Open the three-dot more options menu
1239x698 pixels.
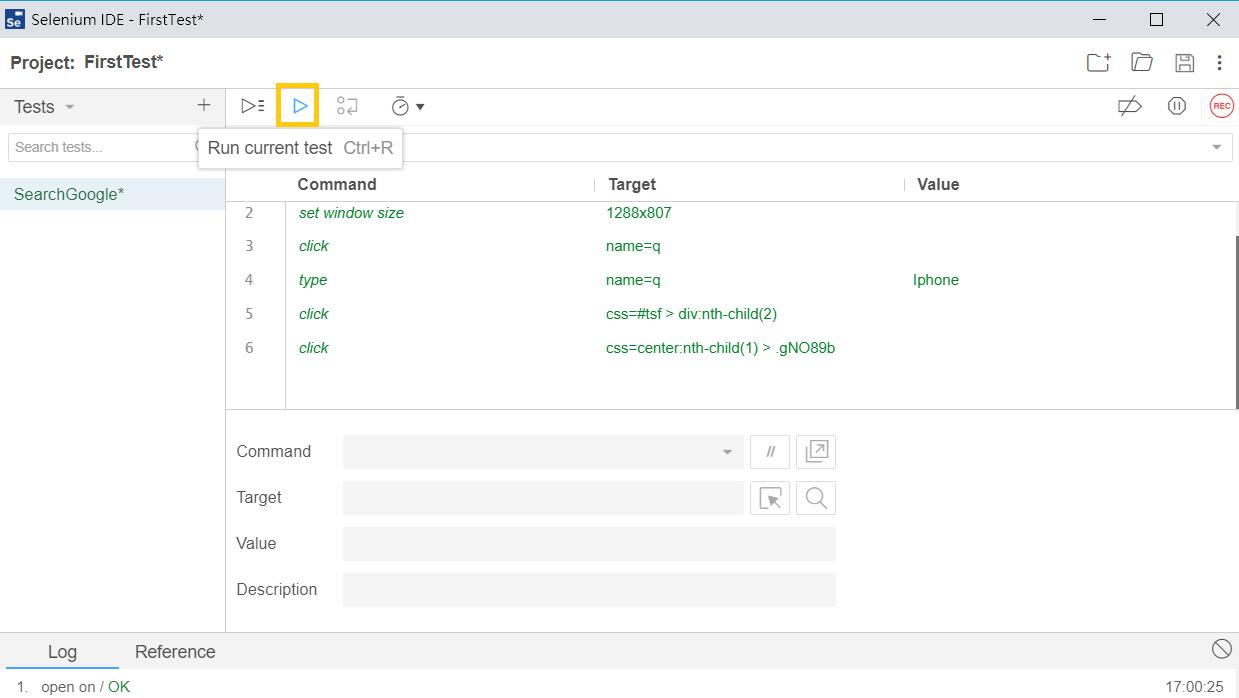[x=1219, y=62]
